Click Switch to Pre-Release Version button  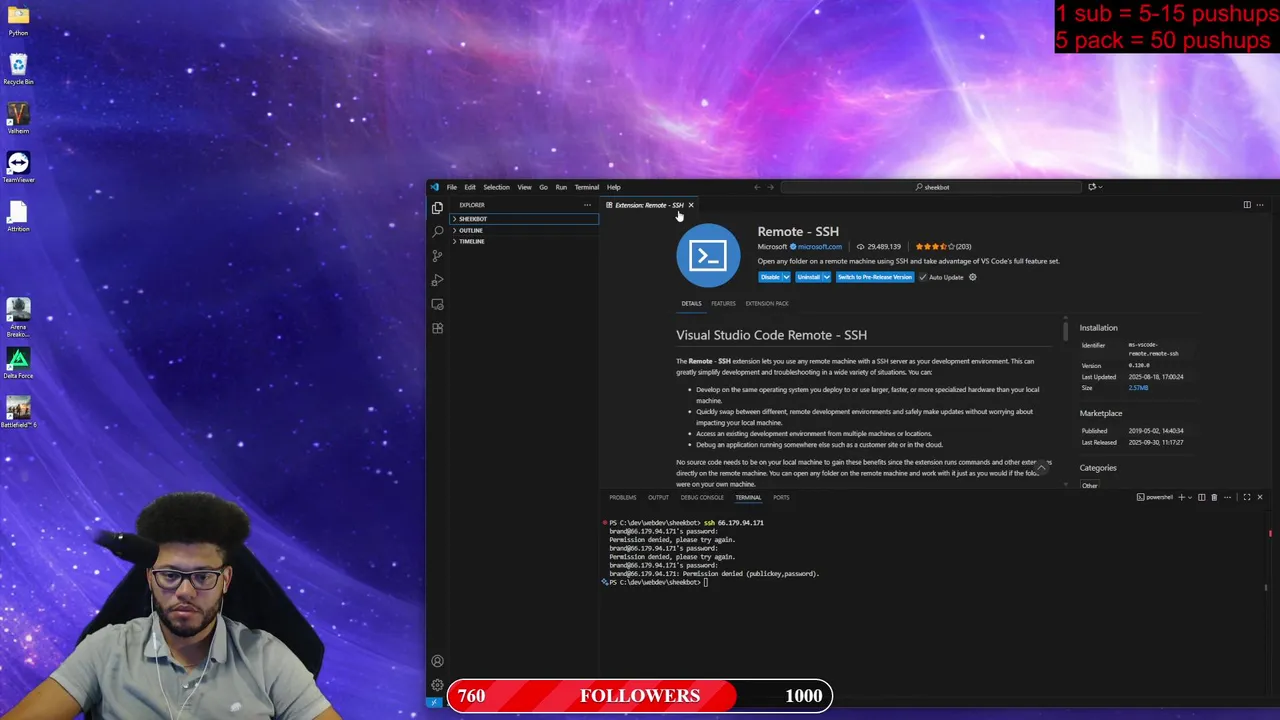(x=875, y=277)
